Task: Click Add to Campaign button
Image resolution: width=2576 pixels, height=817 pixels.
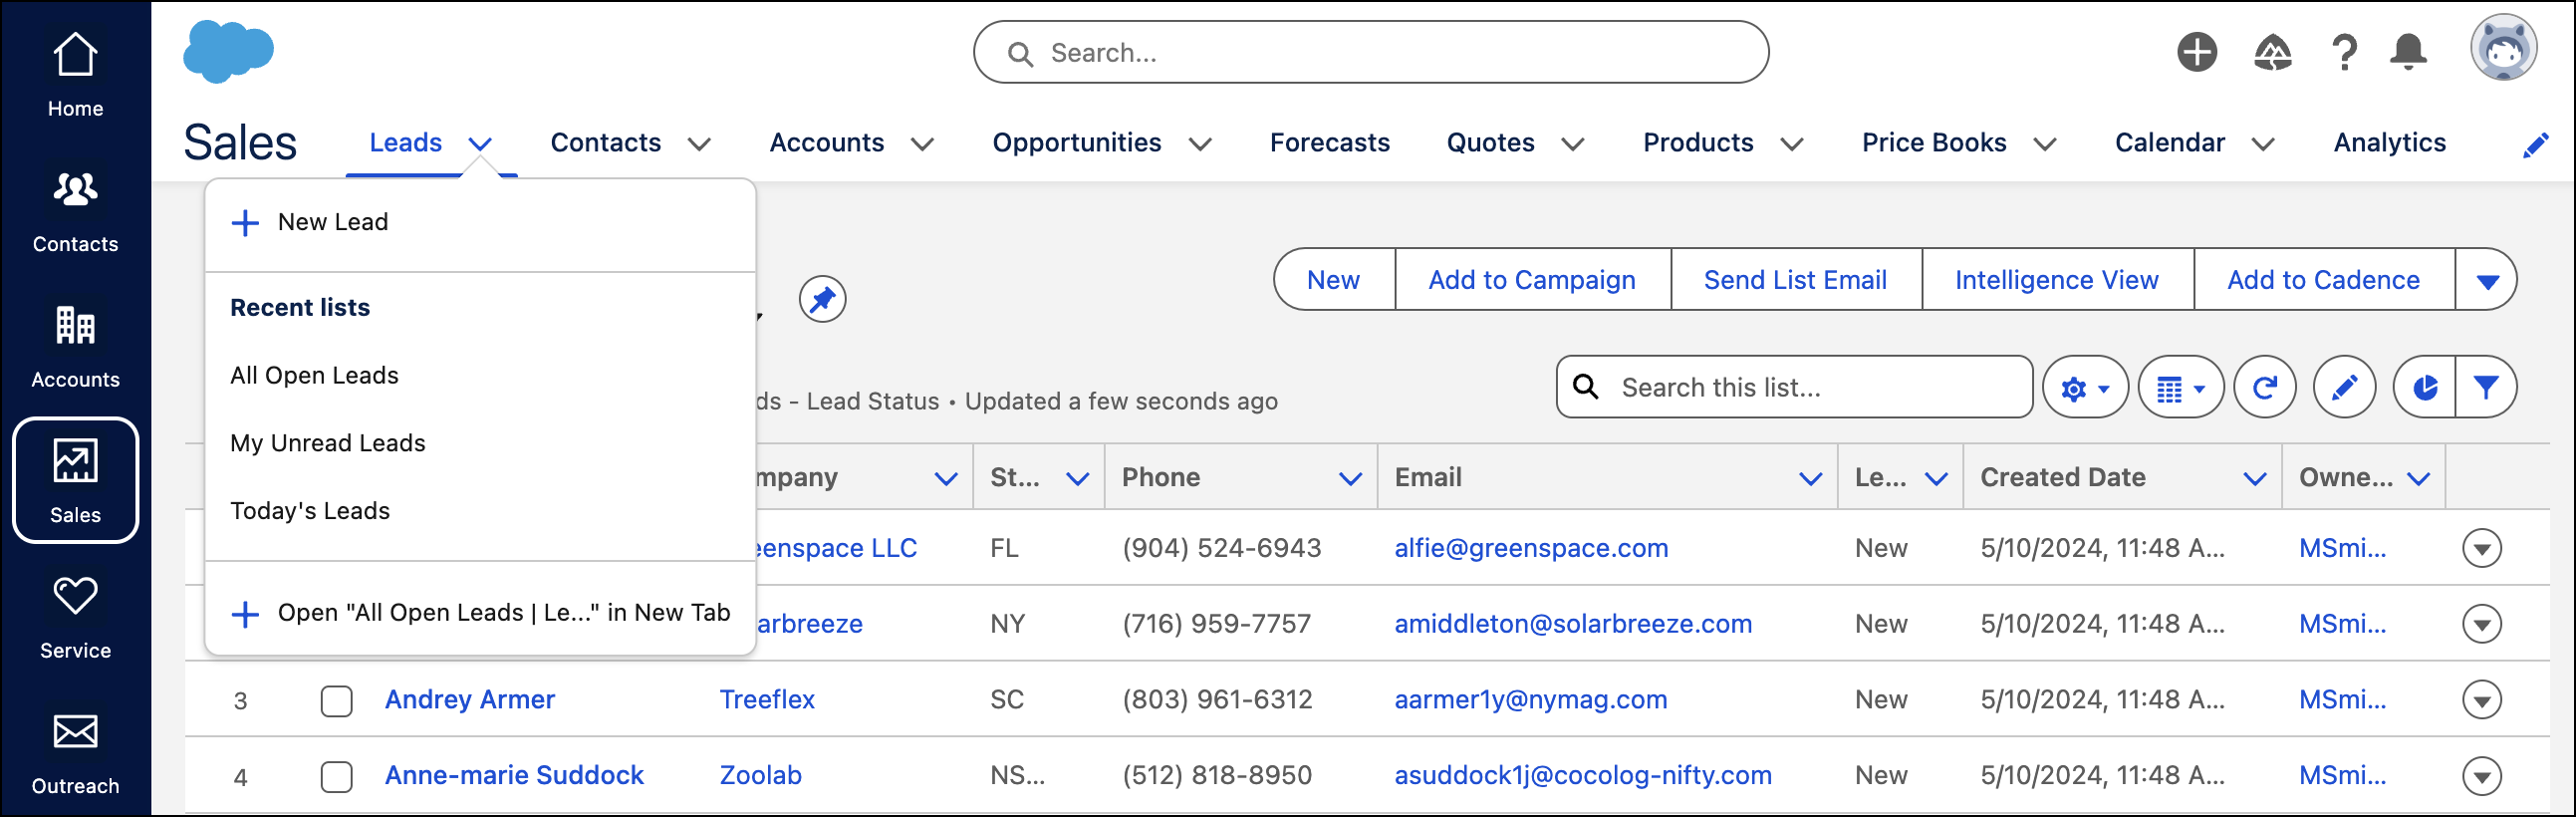Action: tap(1532, 281)
